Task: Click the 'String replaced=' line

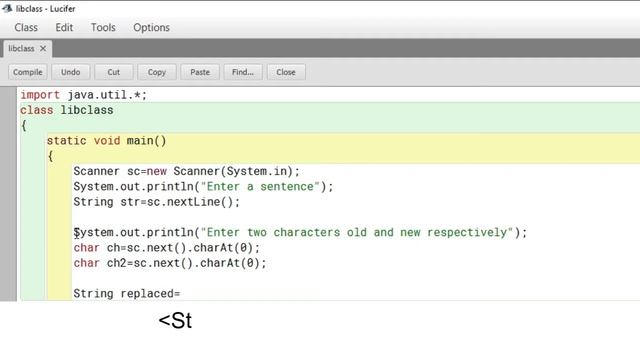Action: point(127,293)
